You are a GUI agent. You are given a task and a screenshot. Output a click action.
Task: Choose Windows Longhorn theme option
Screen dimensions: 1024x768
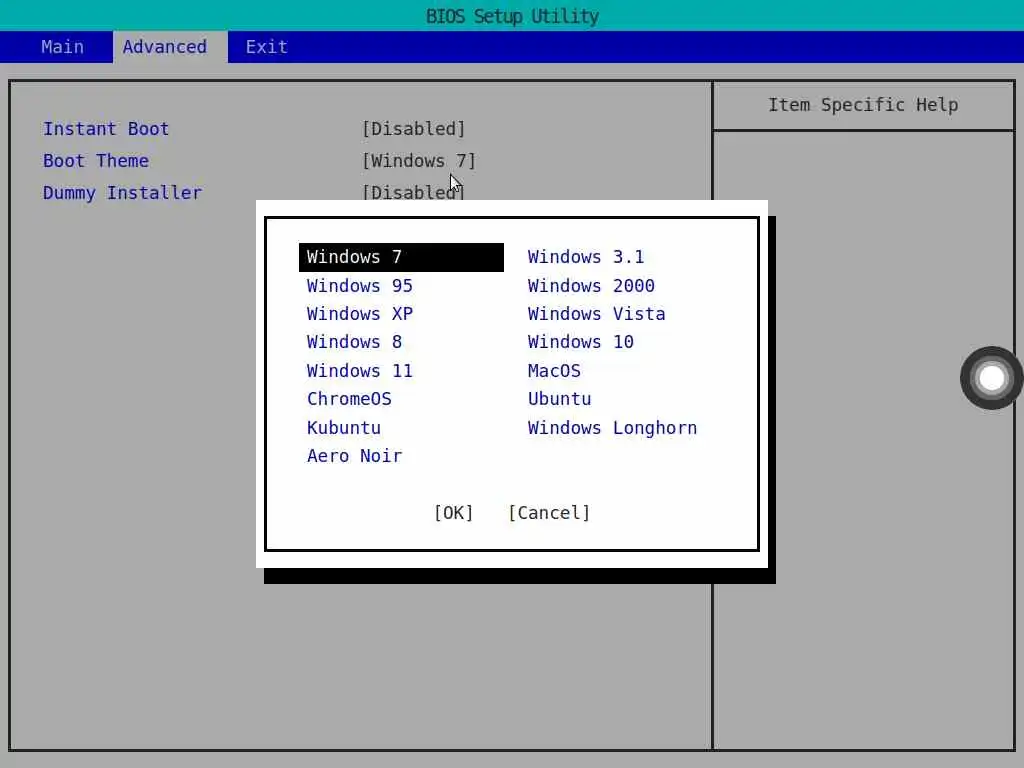(613, 428)
